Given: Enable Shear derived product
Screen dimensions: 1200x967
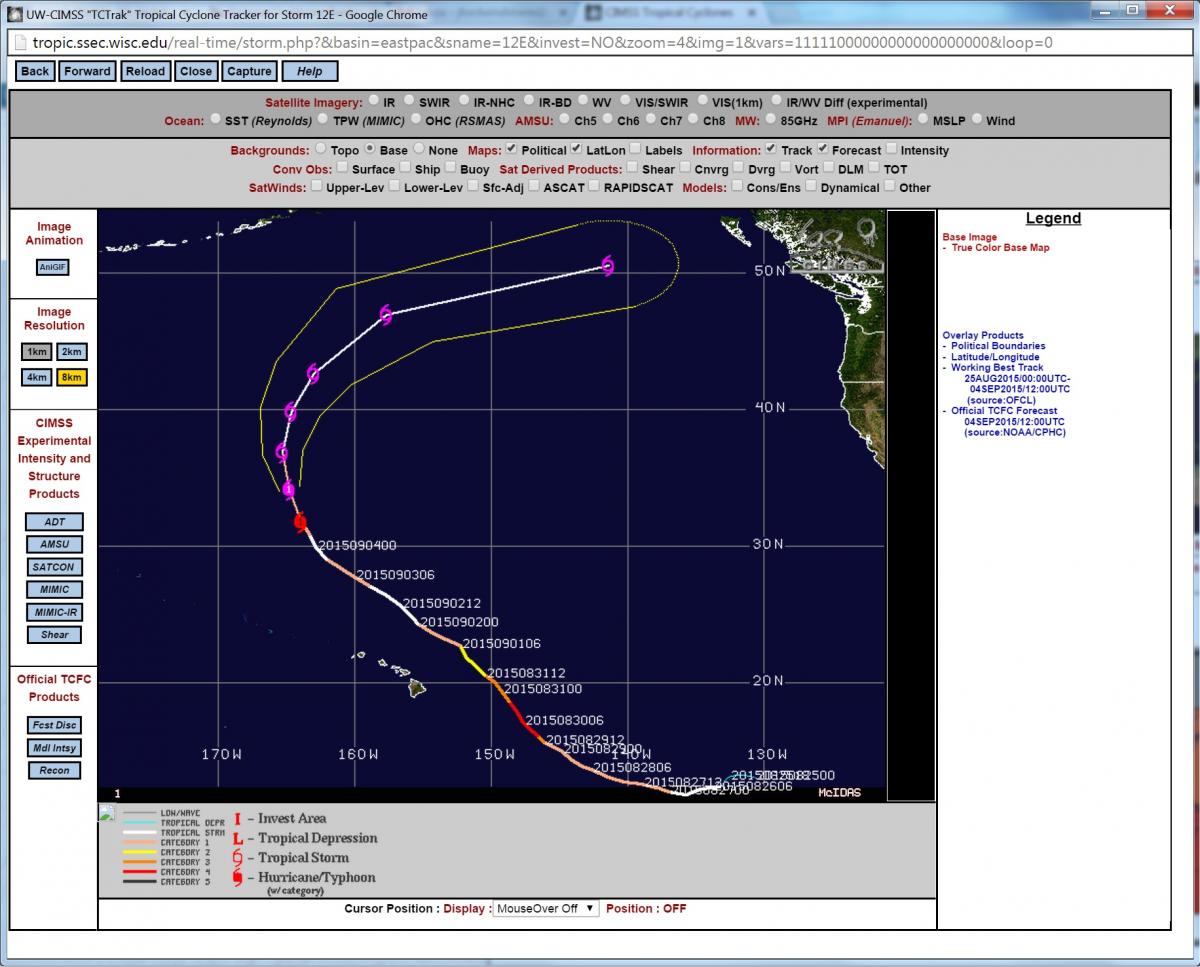Looking at the screenshot, I should 631,168.
